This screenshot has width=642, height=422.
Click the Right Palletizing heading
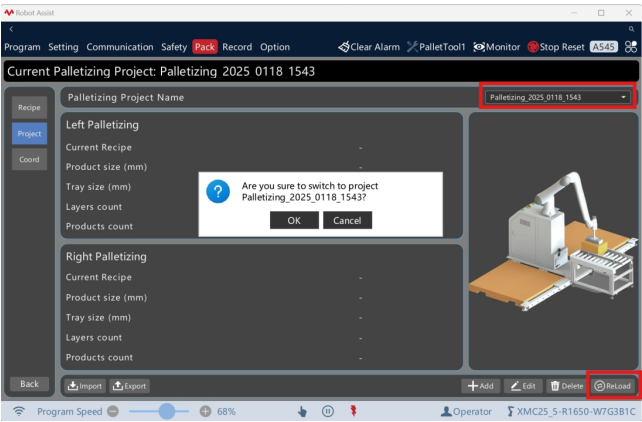pyautogui.click(x=106, y=257)
